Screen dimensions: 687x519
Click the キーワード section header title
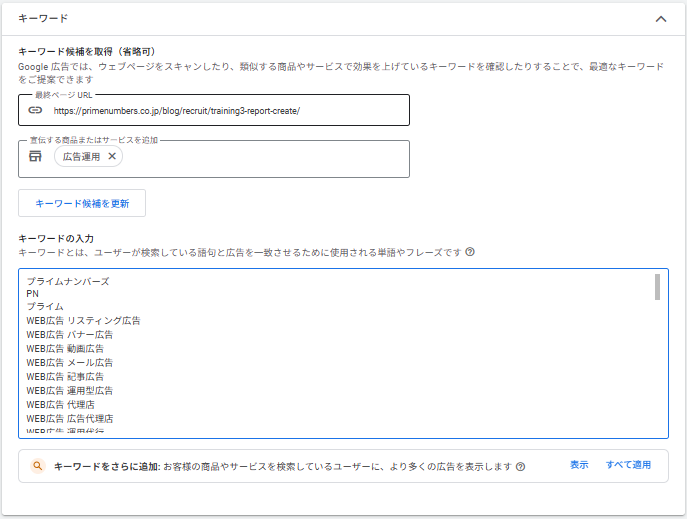coord(44,18)
